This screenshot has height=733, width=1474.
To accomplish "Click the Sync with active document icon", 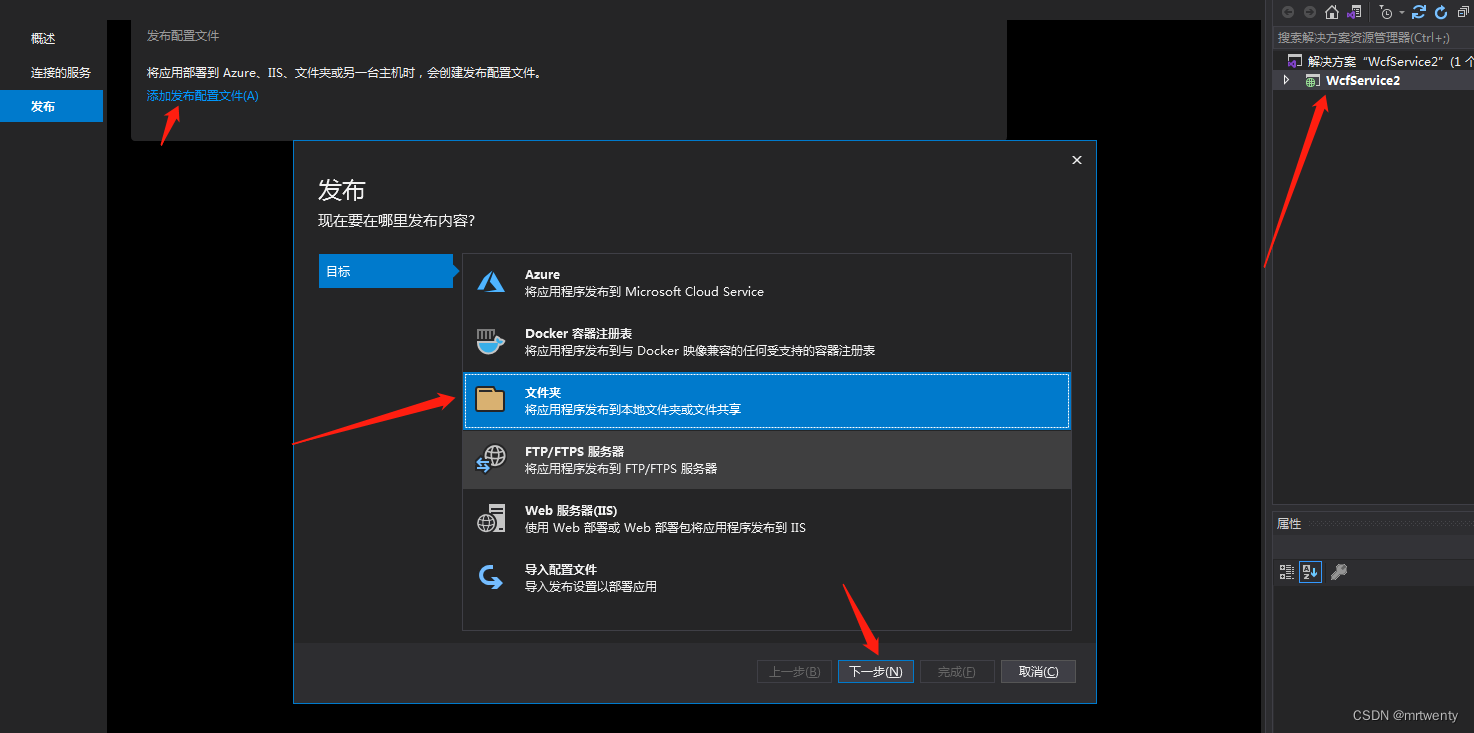I will point(1419,12).
